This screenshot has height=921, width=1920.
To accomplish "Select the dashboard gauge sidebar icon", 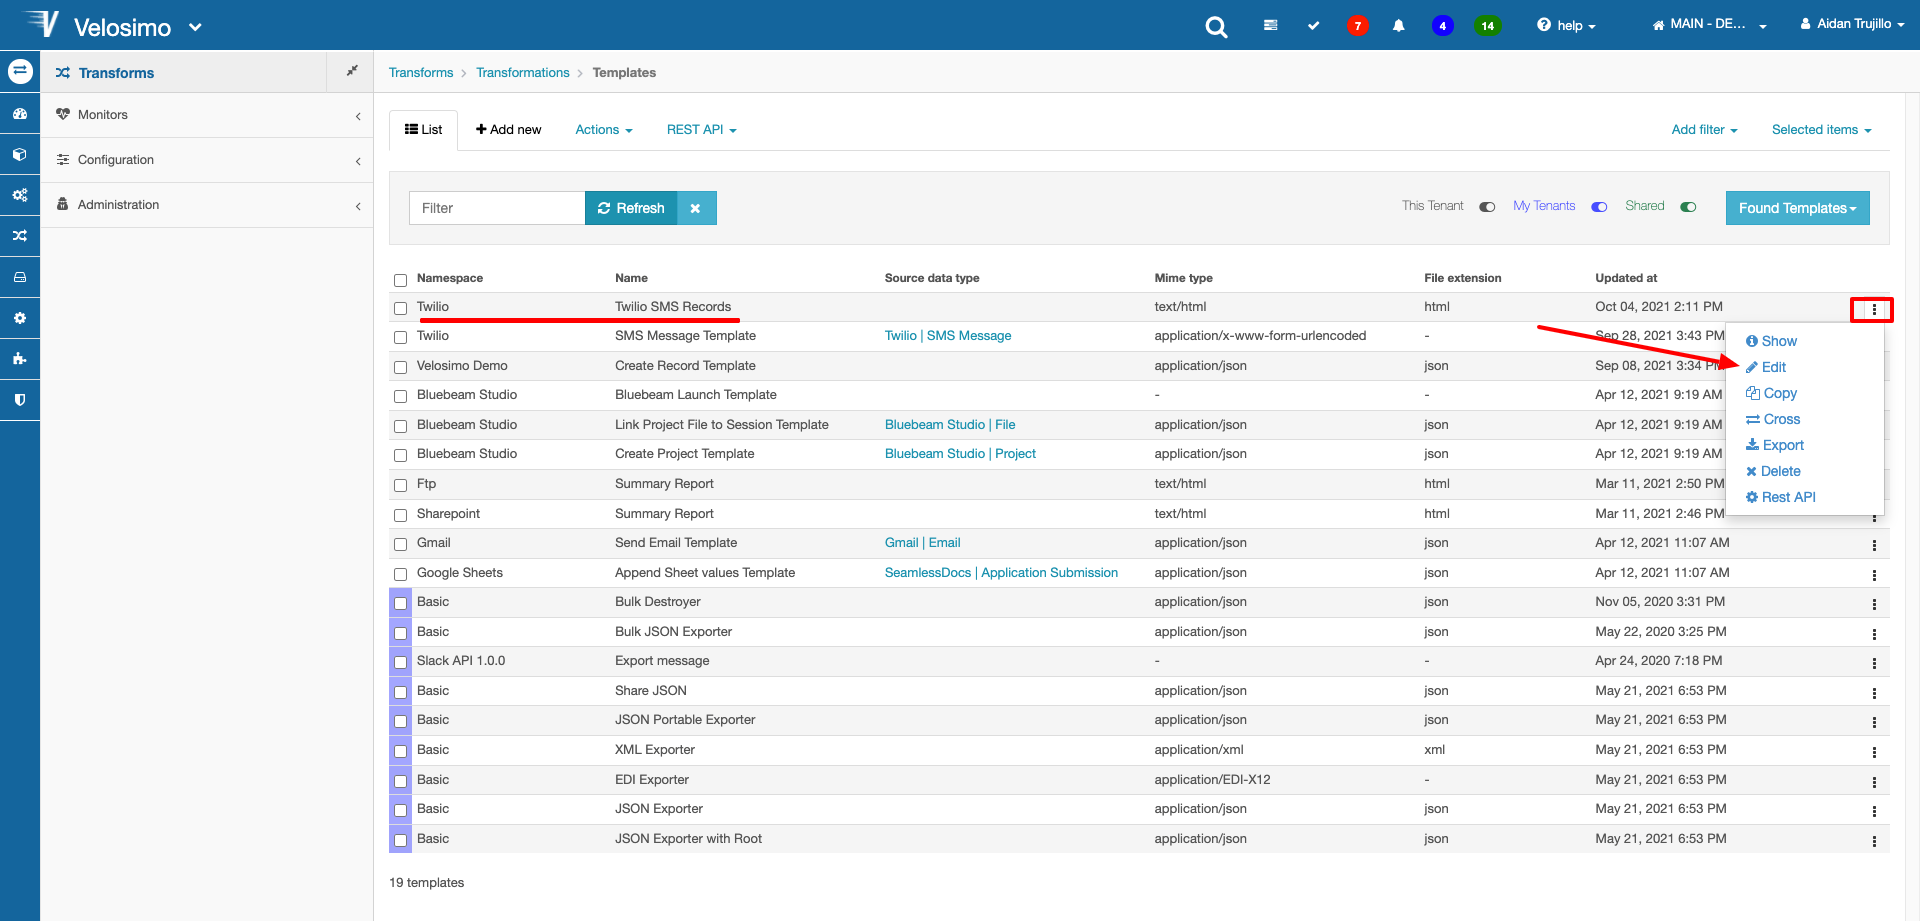I will pos(20,114).
